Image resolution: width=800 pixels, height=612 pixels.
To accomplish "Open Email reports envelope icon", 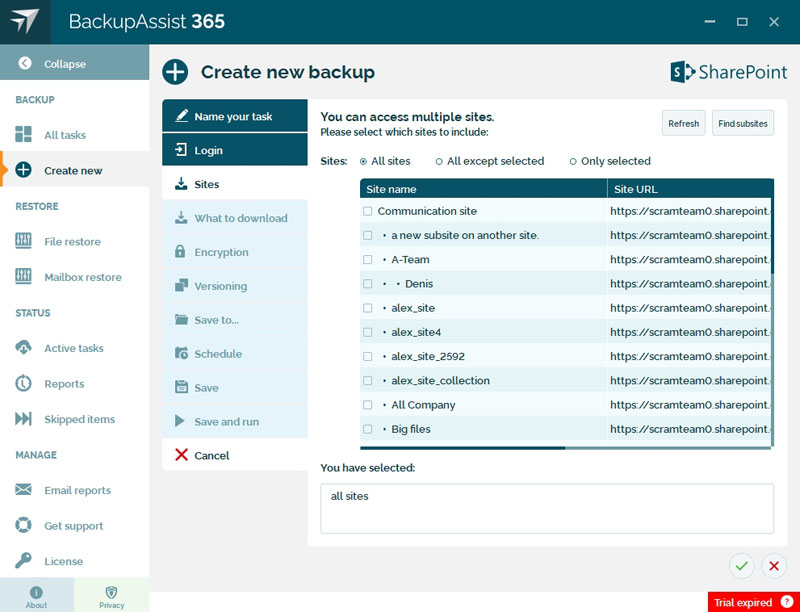I will [x=23, y=490].
